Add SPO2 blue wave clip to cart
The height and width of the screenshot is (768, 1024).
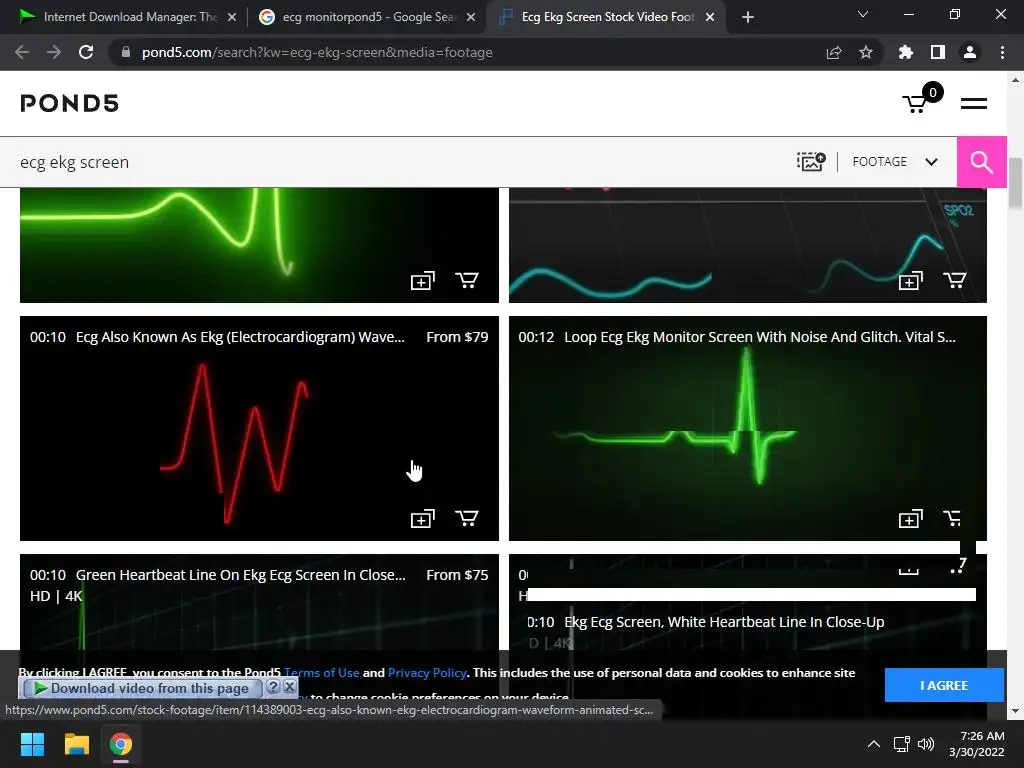(954, 280)
